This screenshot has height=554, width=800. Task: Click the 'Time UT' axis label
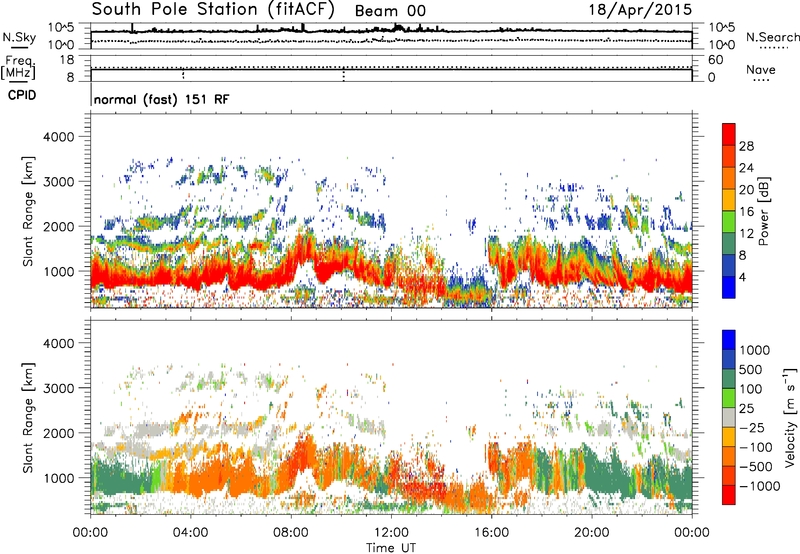(x=391, y=547)
